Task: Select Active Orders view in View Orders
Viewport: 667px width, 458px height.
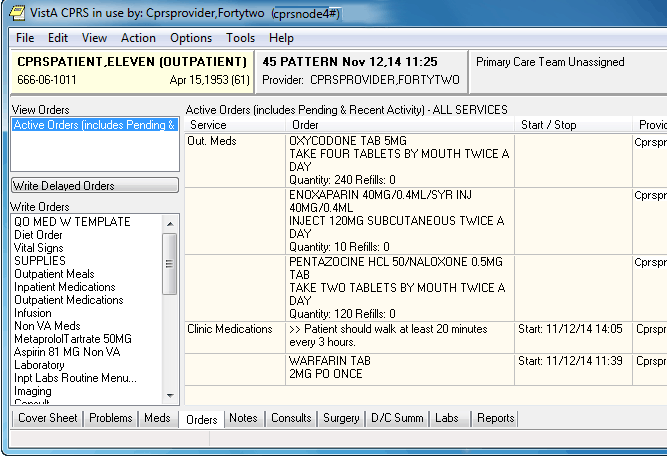Action: coord(94,125)
